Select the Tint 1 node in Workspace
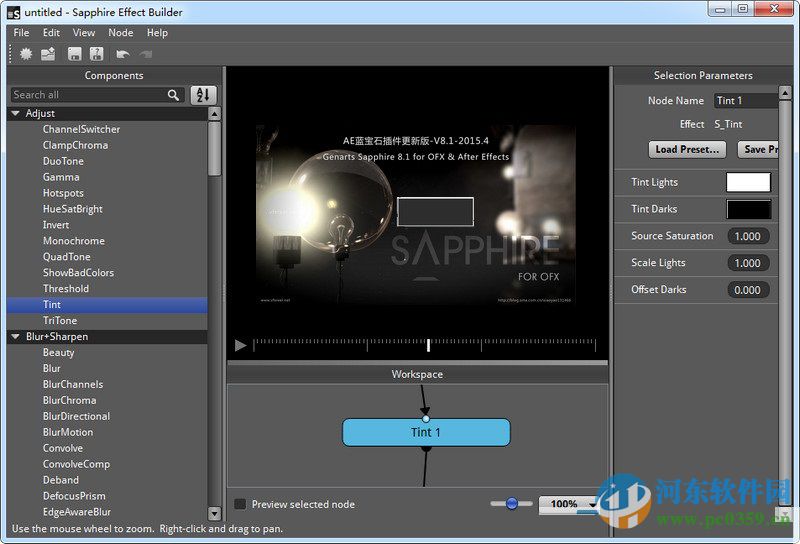 coord(426,433)
